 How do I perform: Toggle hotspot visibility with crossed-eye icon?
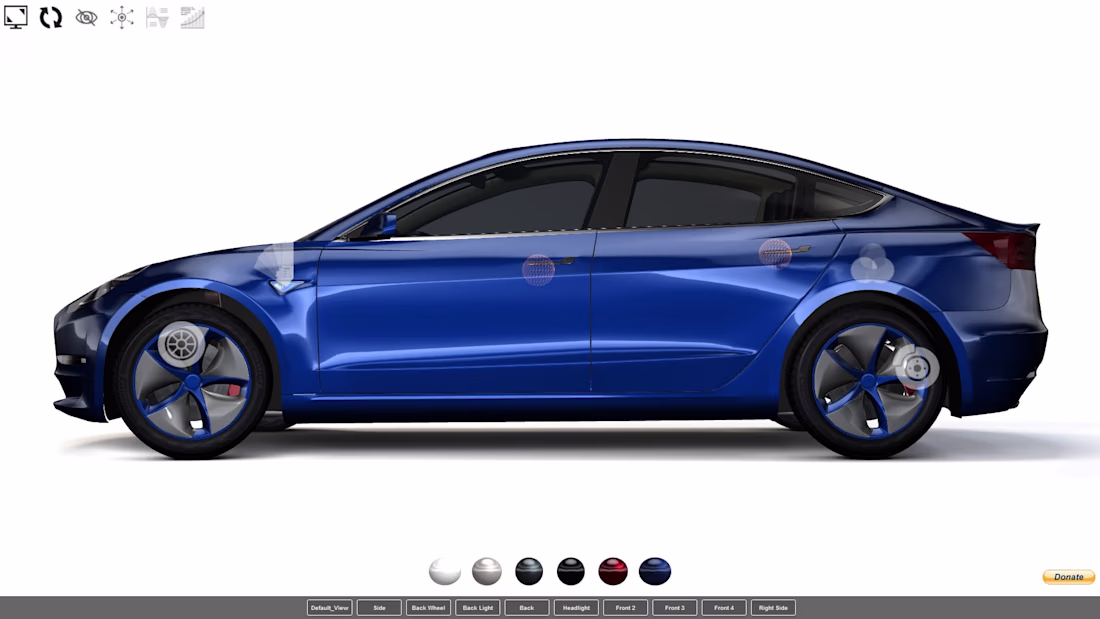(x=86, y=17)
